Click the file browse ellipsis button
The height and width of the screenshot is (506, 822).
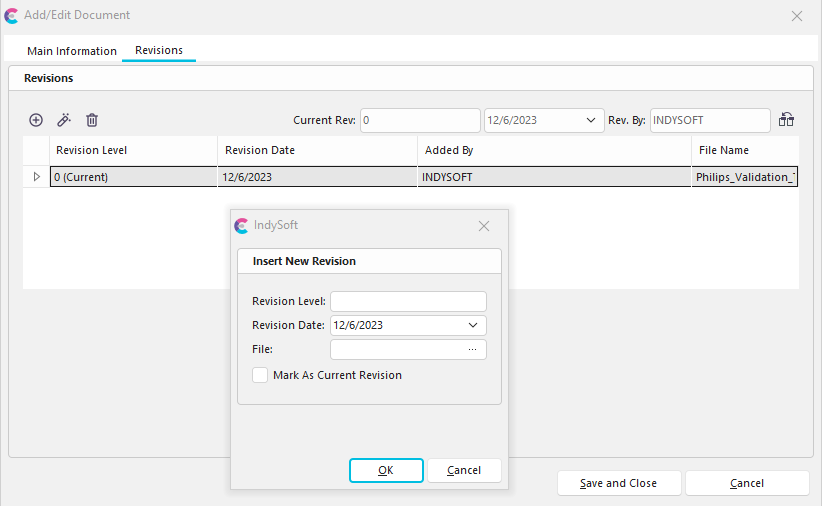pyautogui.click(x=472, y=349)
